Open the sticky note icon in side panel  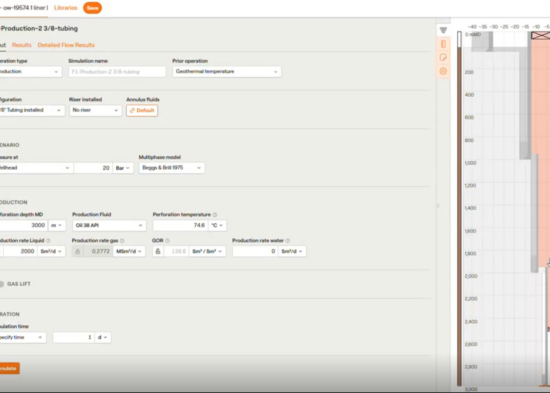pyautogui.click(x=443, y=58)
